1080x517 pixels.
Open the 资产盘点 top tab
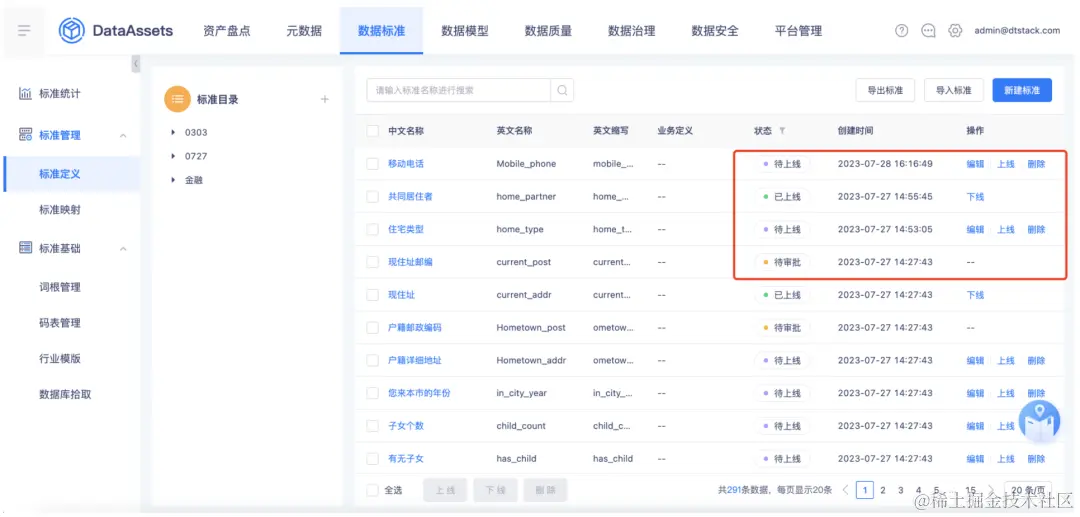[227, 31]
